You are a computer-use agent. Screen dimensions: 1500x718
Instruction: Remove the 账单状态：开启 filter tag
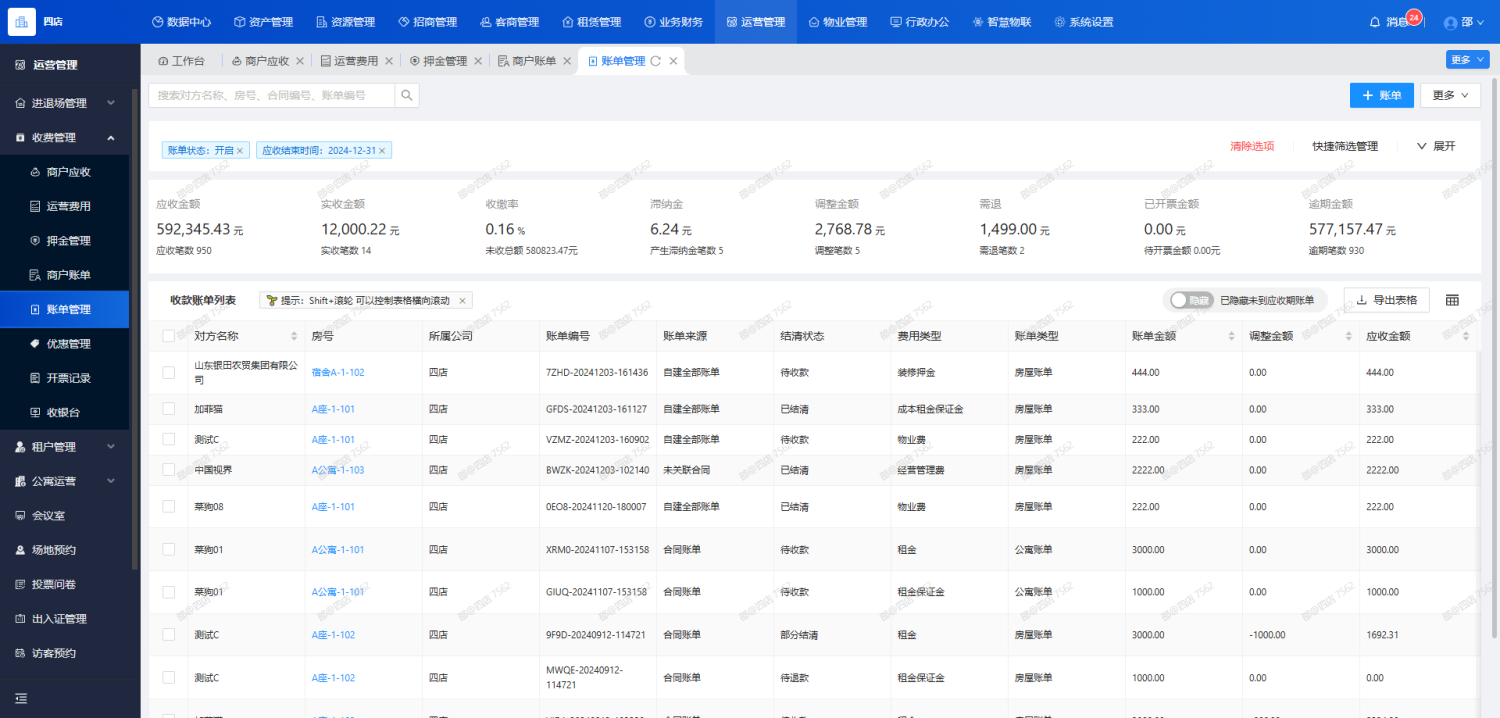click(x=240, y=150)
